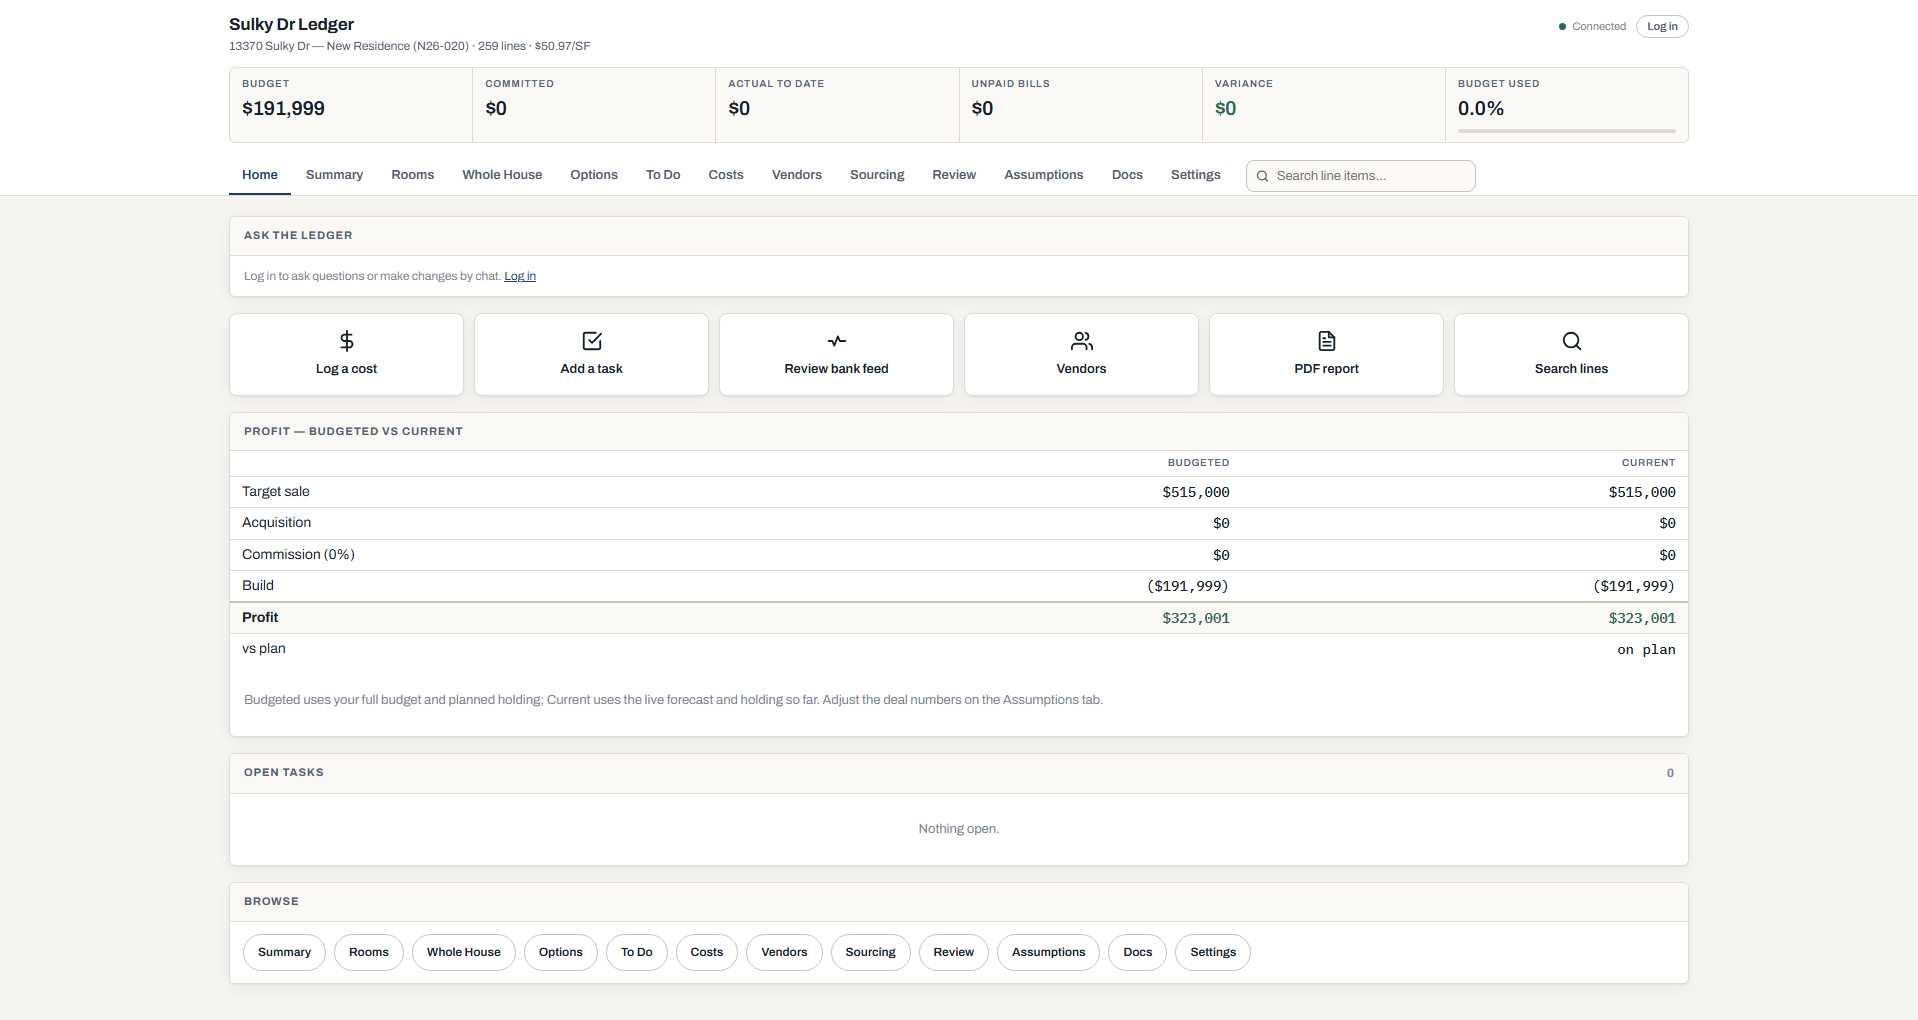
Task: Click the Search lines magnifier icon
Action: [1572, 341]
